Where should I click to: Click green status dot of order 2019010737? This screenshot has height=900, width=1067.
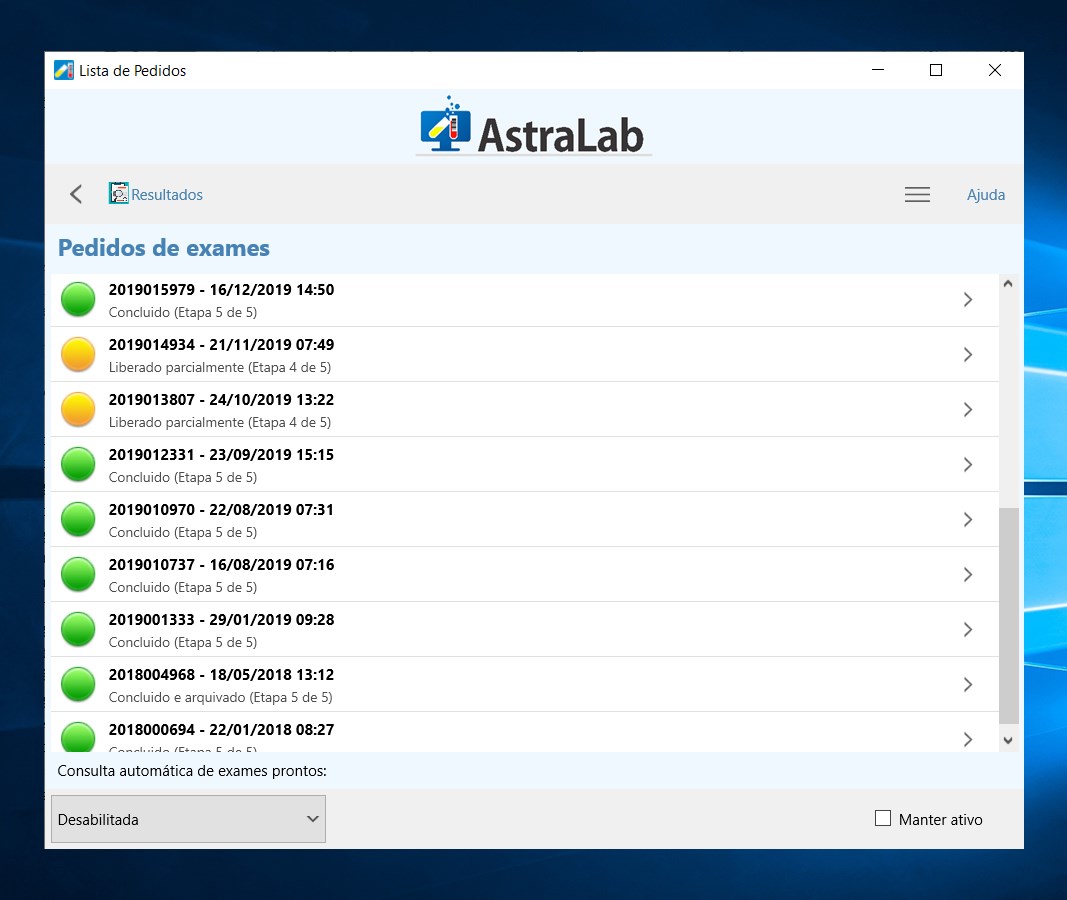pyautogui.click(x=78, y=574)
